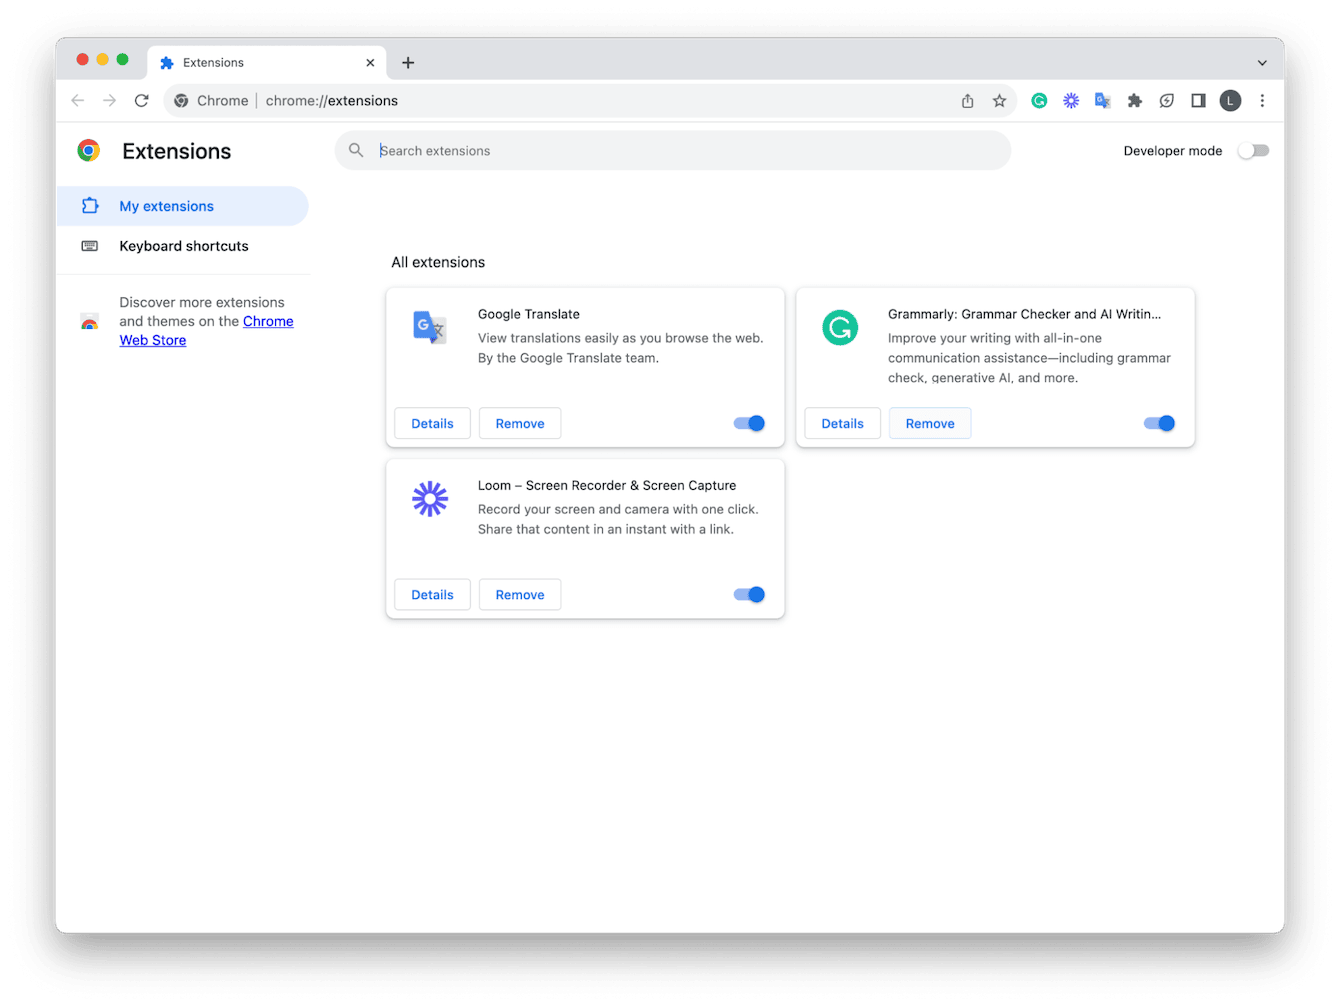Click the Loom card logo
This screenshot has width=1340, height=1007.
click(430, 498)
